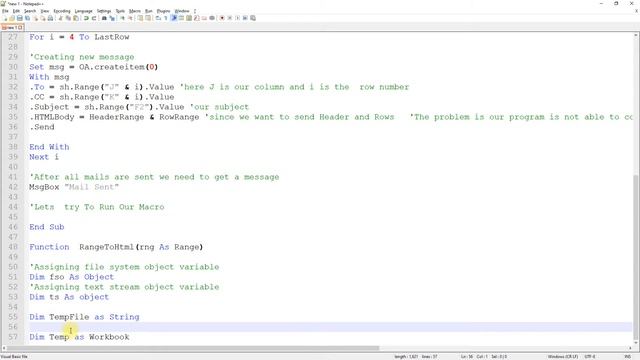Click the Close All toolbar icon

pos(43,18)
